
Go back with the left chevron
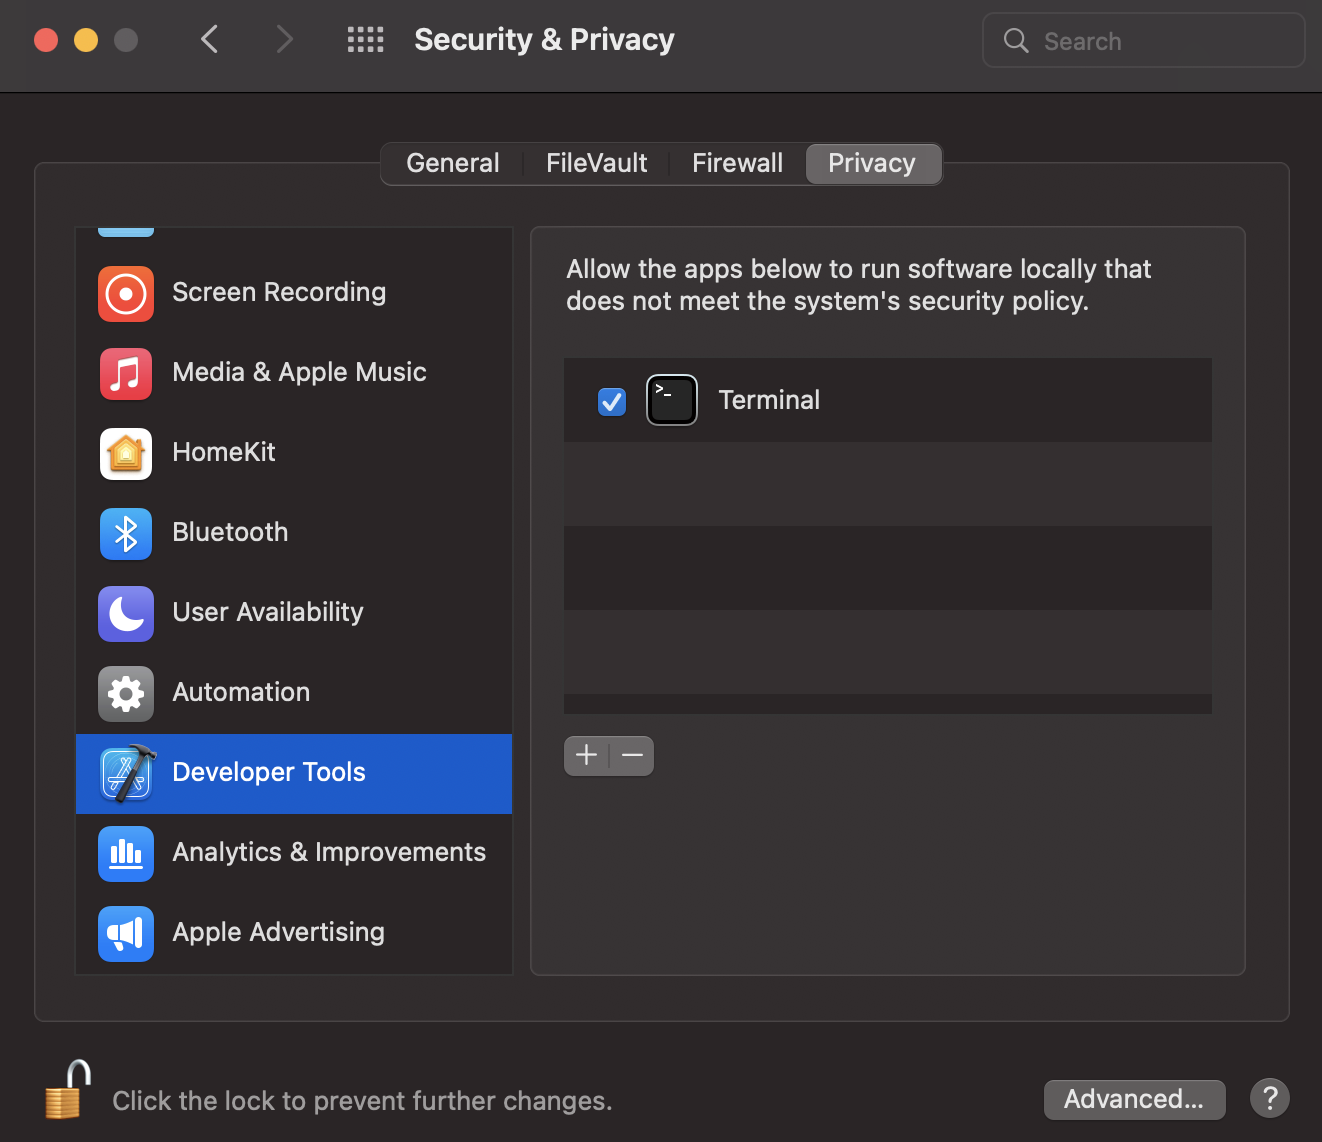pos(209,40)
